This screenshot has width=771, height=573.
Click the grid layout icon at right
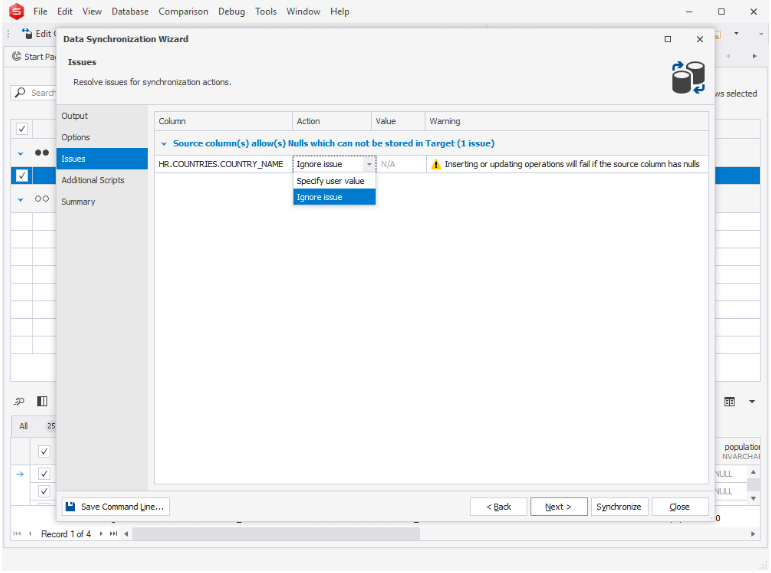click(729, 401)
